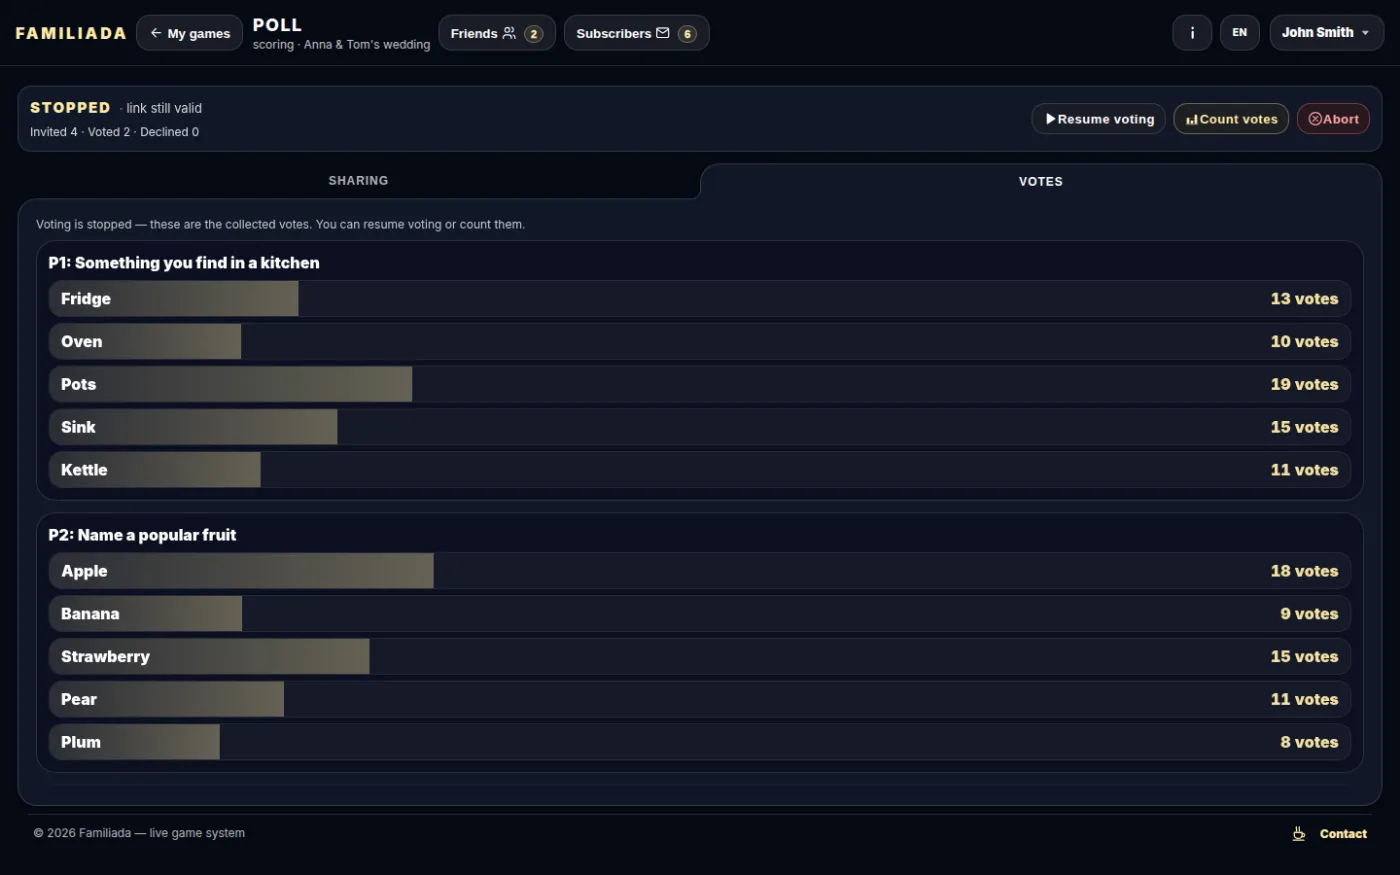Click the "19 votes" count
The width and height of the screenshot is (1400, 875).
[1304, 385]
